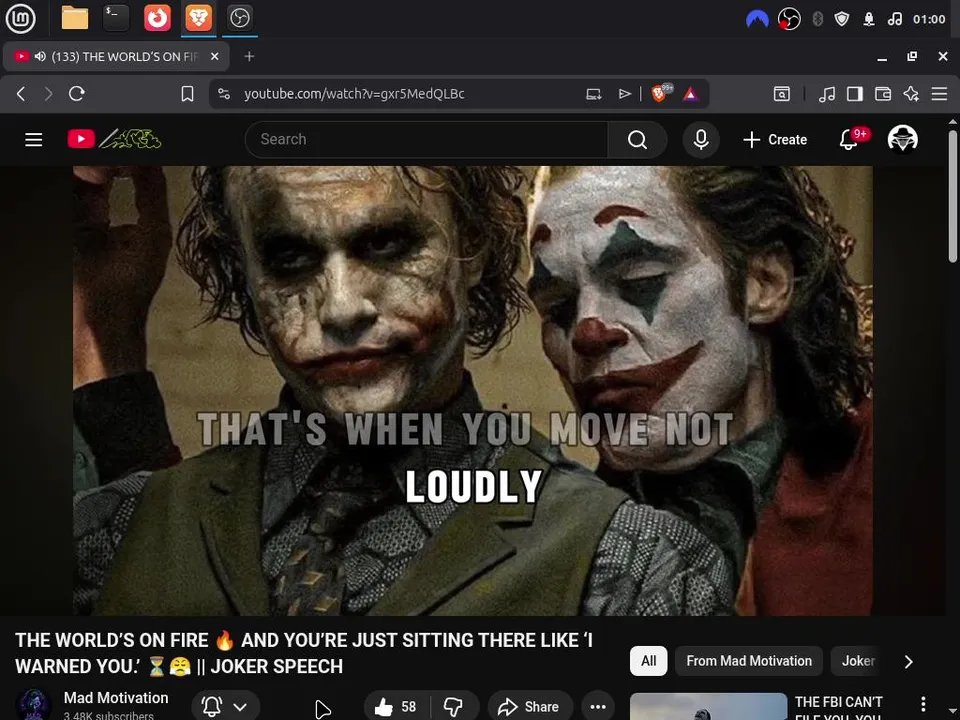Open Mad Motivation channel avatar
Screen dimensions: 960x720
click(33, 705)
